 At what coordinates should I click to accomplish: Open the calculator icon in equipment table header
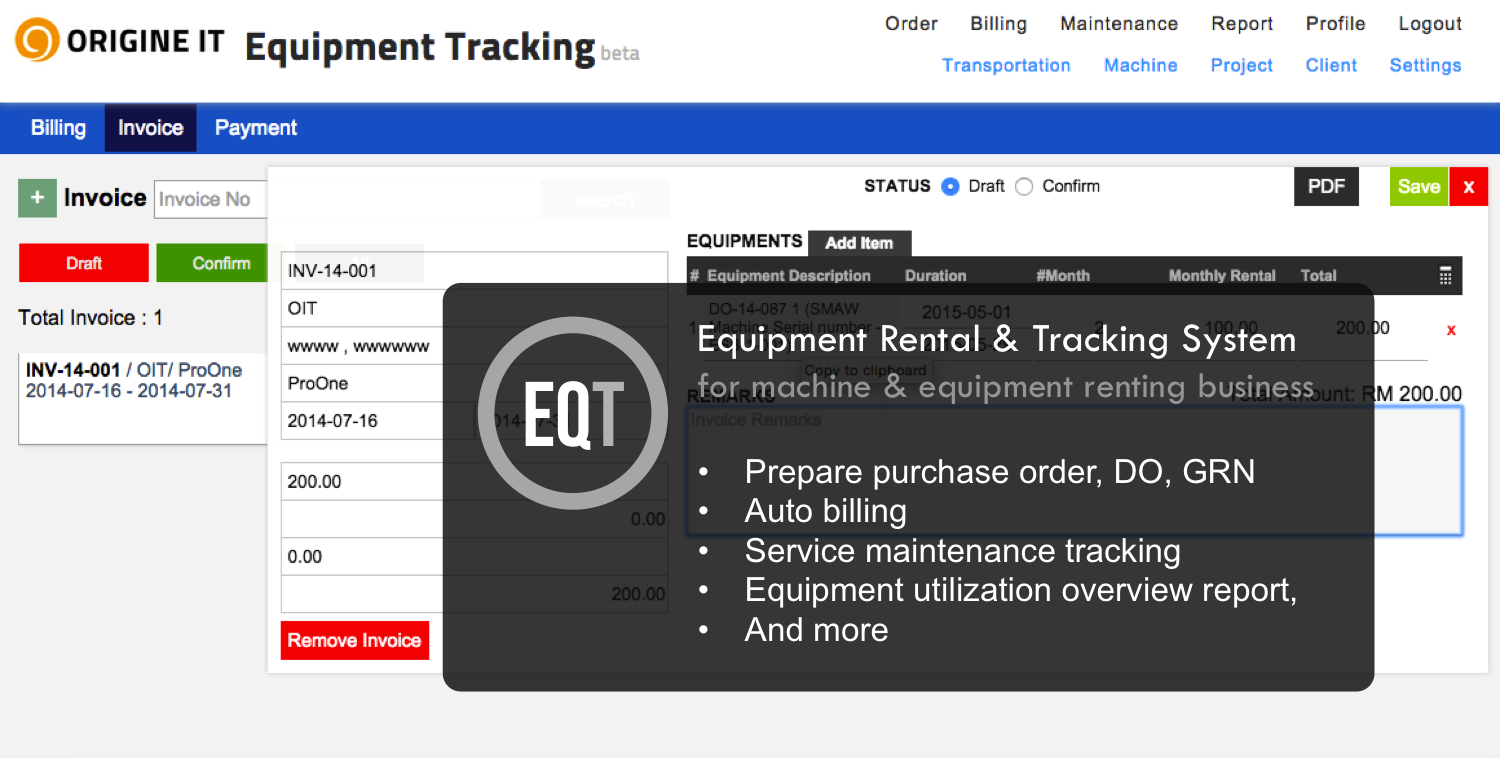pyautogui.click(x=1445, y=276)
